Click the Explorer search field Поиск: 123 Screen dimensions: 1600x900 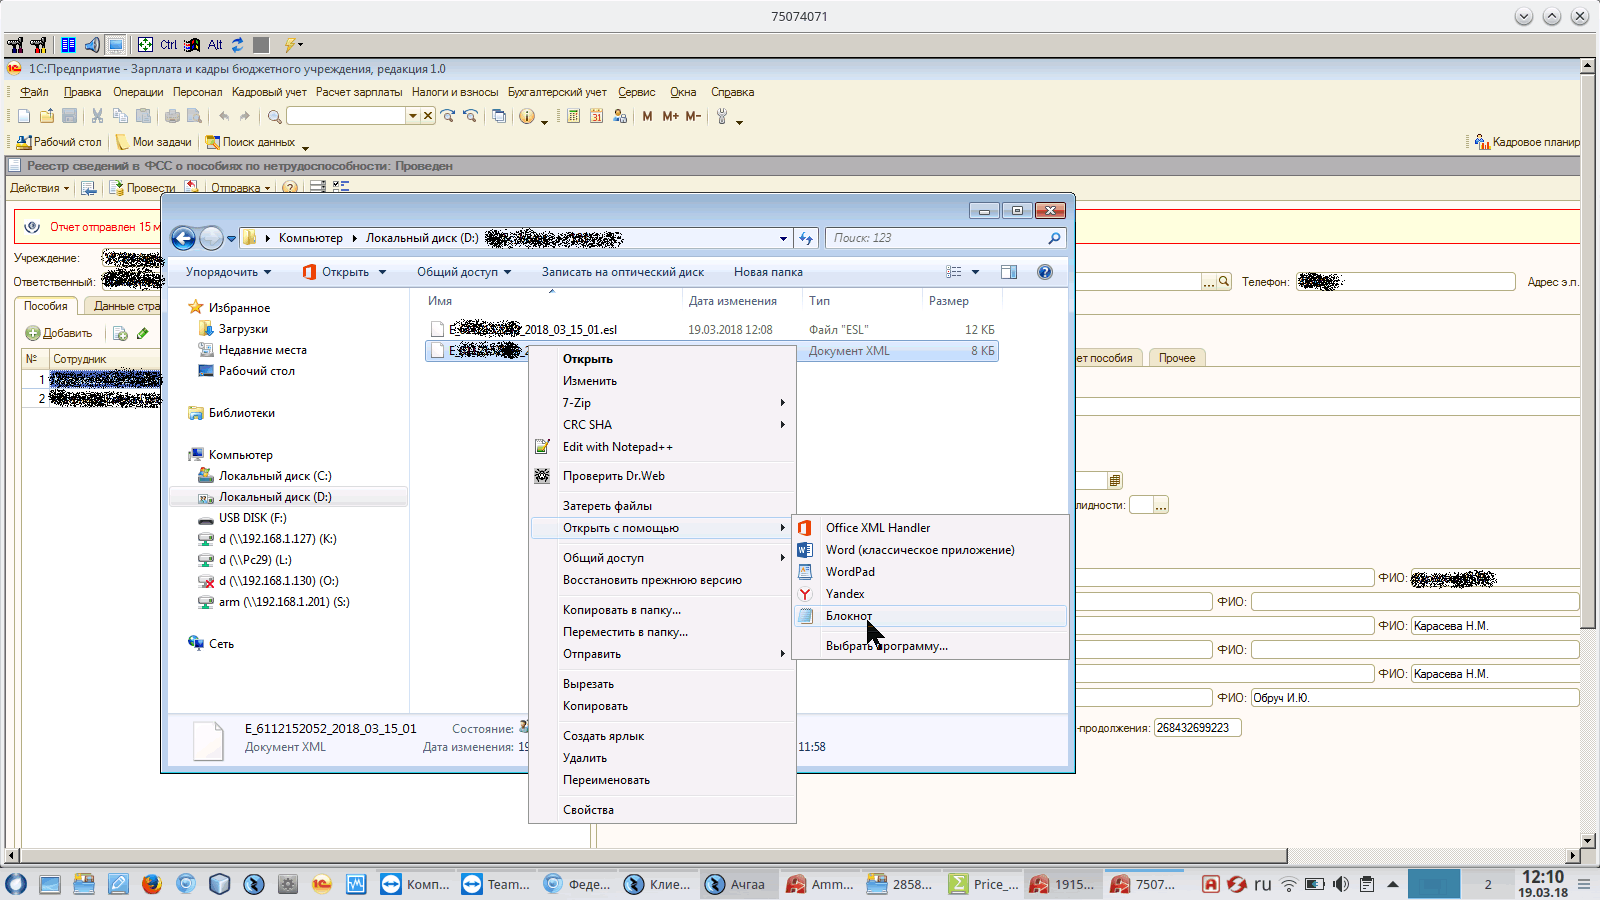point(946,238)
